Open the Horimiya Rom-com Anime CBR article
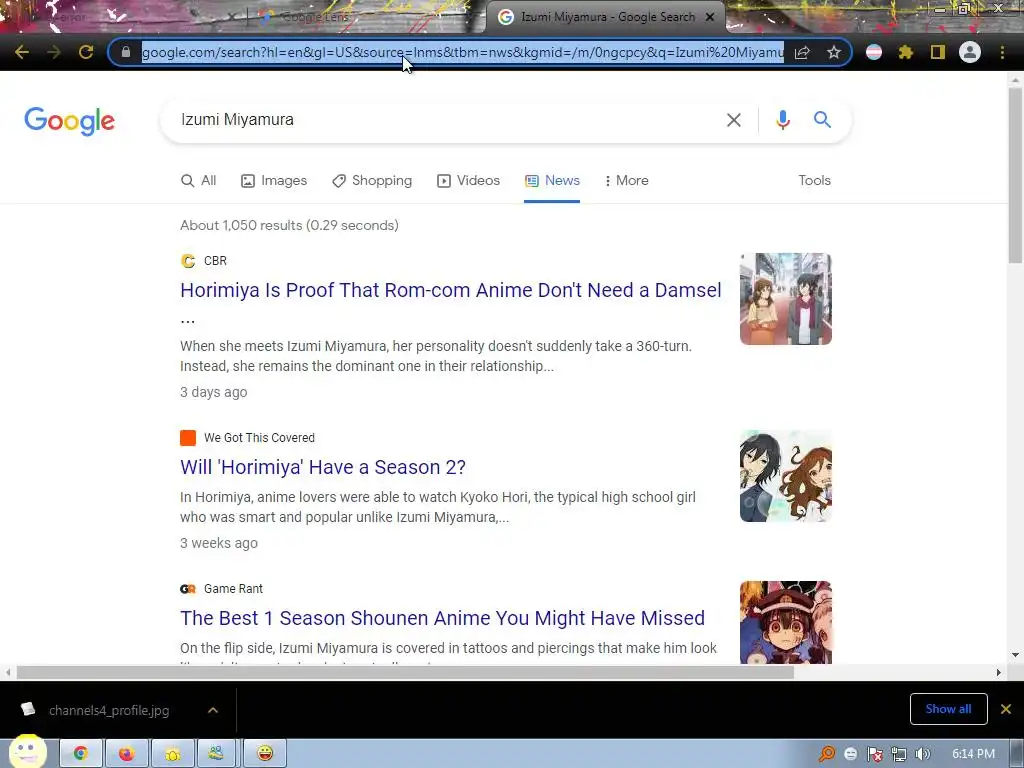 (451, 291)
